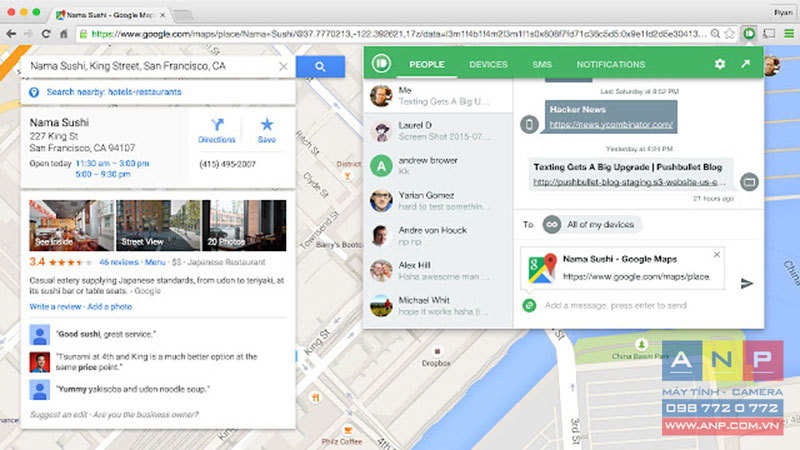Viewport: 800px width, 450px height.
Task: Click Add a photo link
Action: point(110,307)
